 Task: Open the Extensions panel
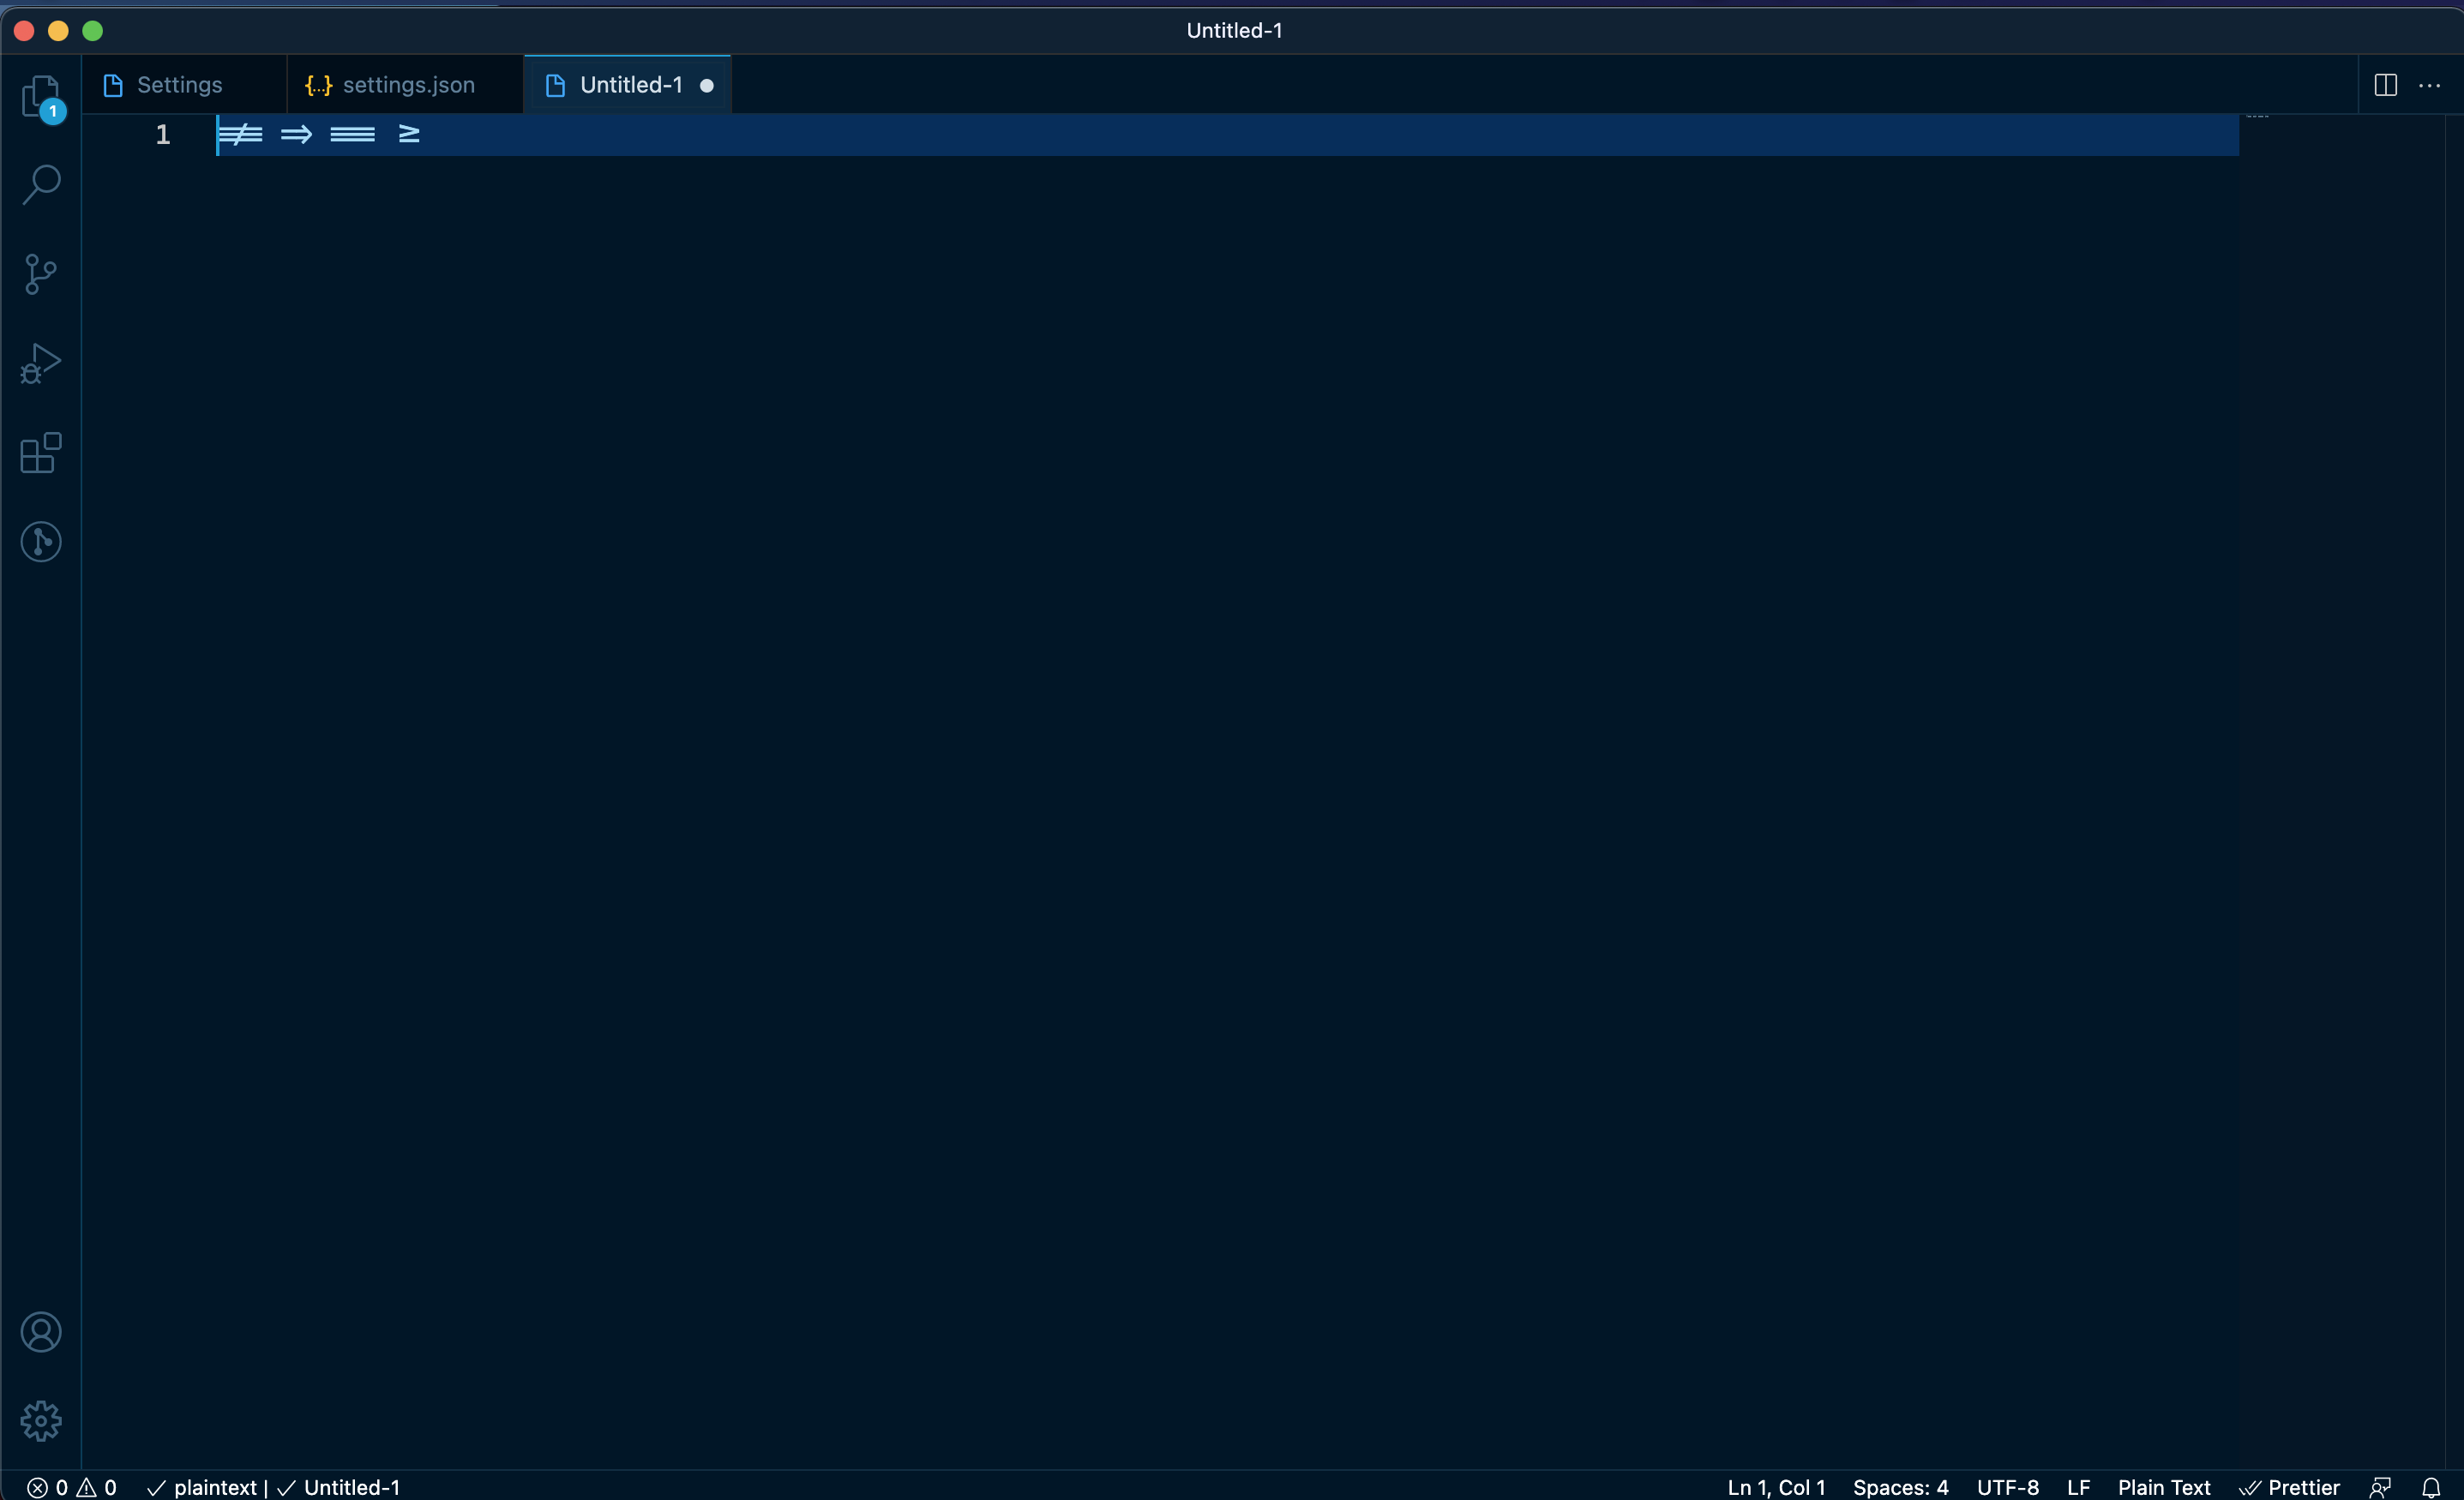[x=40, y=454]
